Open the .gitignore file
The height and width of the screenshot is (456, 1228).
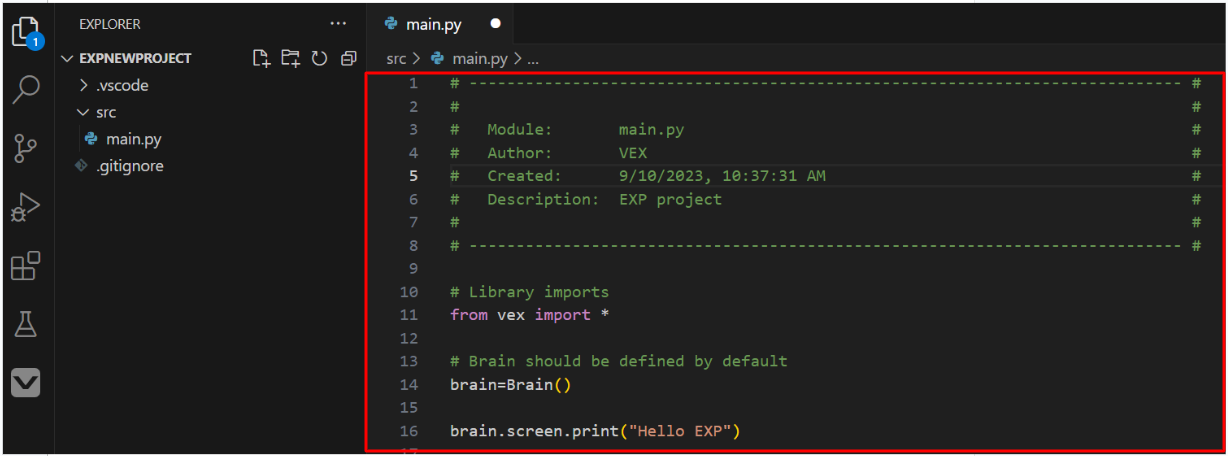click(x=129, y=166)
